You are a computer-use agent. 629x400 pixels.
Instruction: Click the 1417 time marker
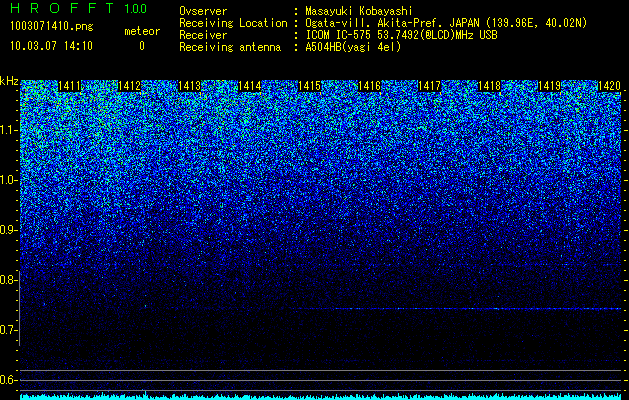click(x=429, y=86)
